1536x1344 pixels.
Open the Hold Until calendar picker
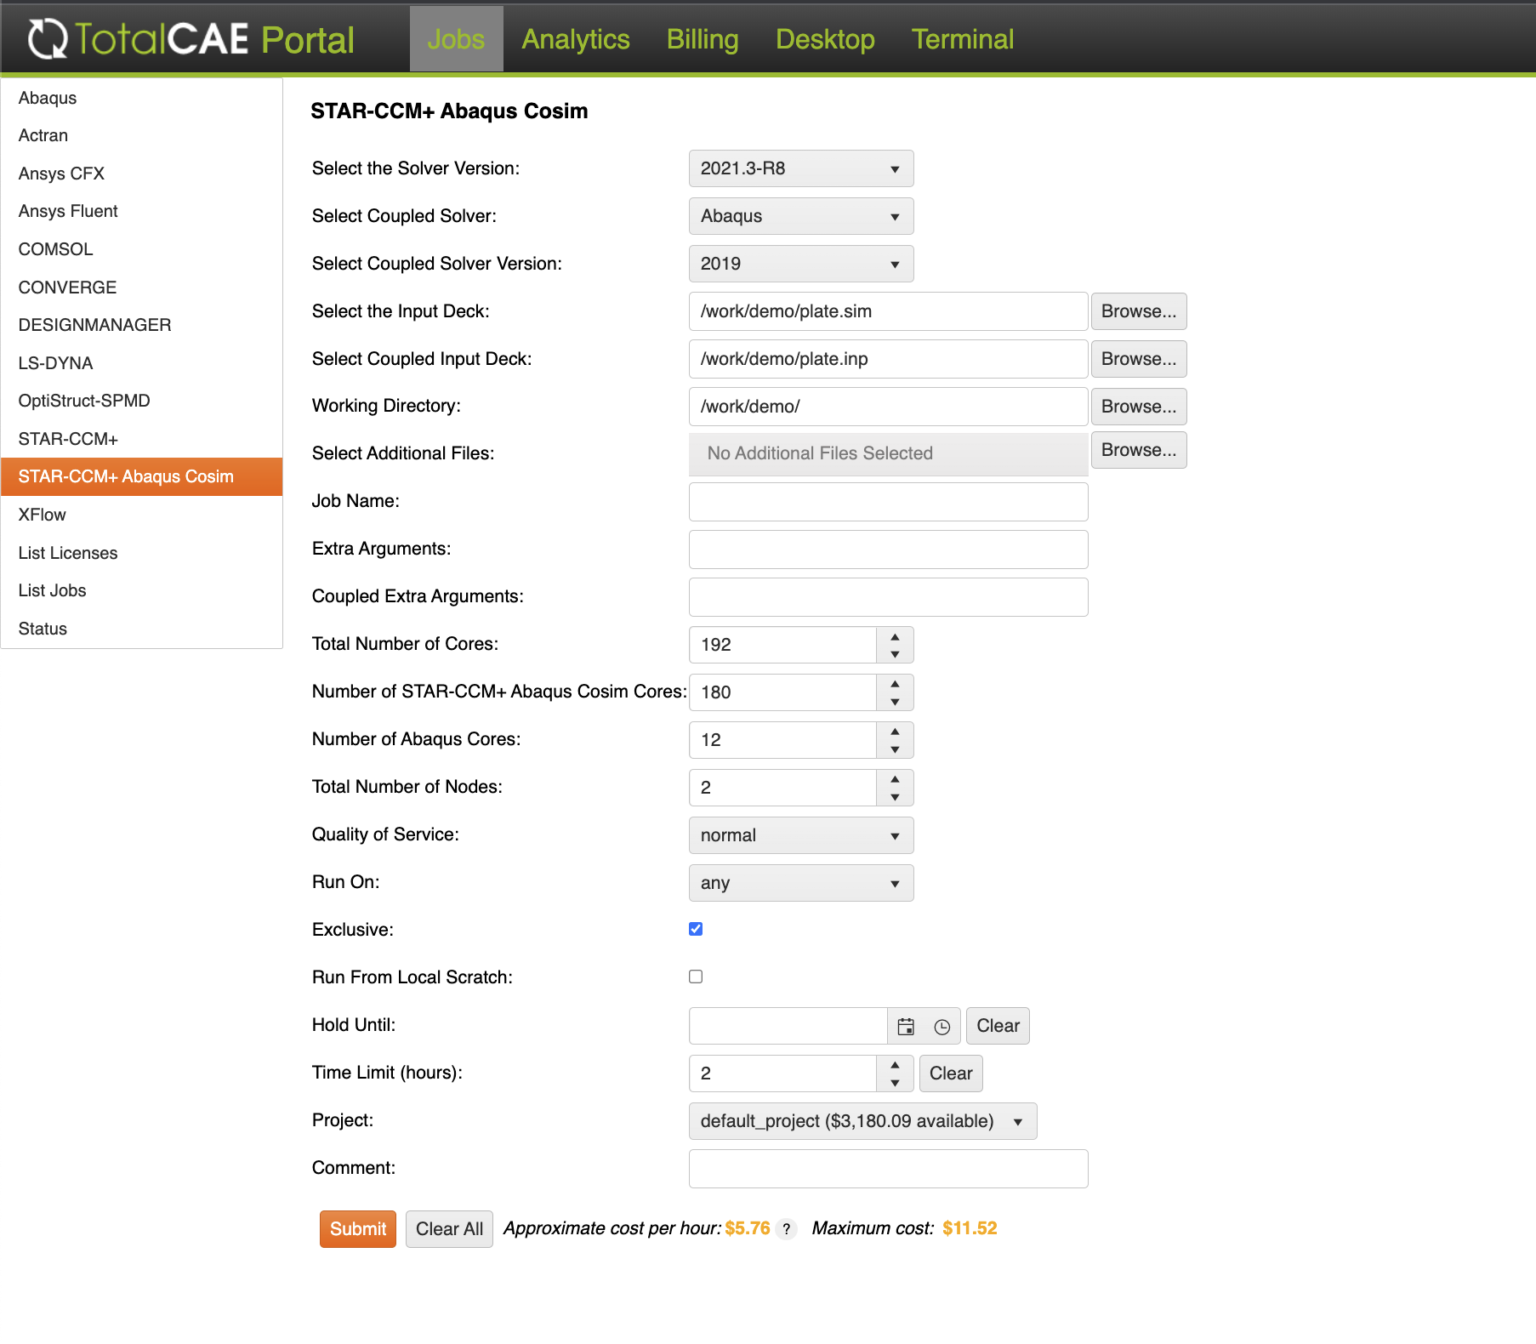coord(906,1026)
